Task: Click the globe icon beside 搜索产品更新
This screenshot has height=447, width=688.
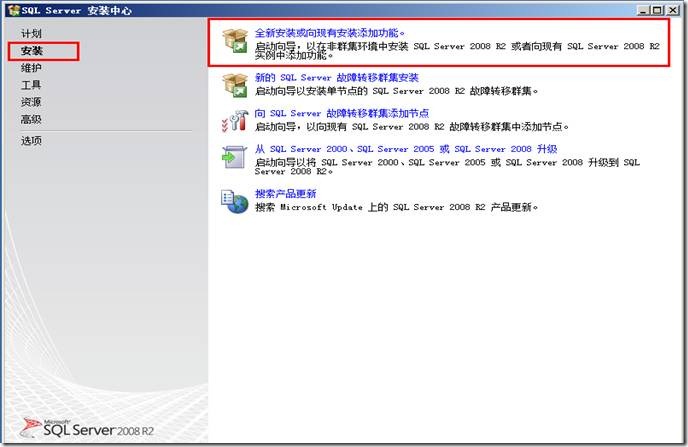Action: click(235, 200)
